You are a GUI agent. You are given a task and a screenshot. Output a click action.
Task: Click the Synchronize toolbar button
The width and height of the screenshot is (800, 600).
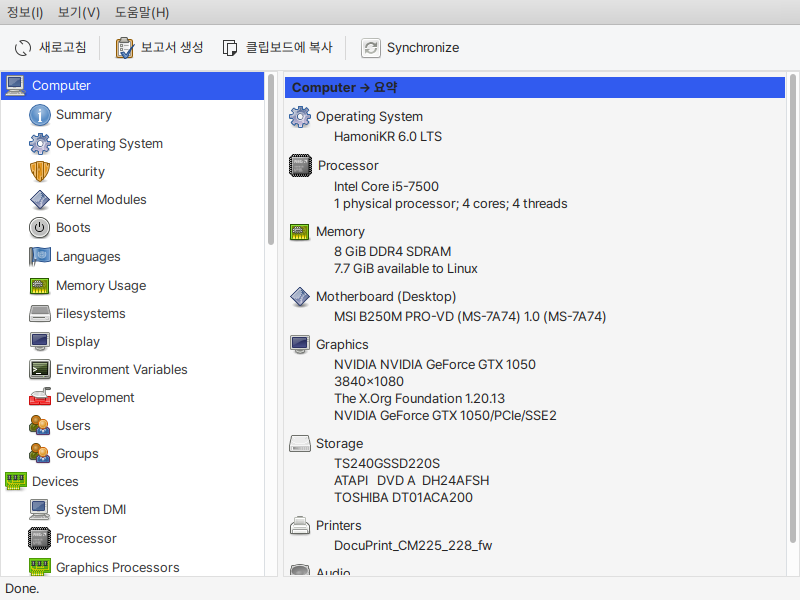[411, 48]
